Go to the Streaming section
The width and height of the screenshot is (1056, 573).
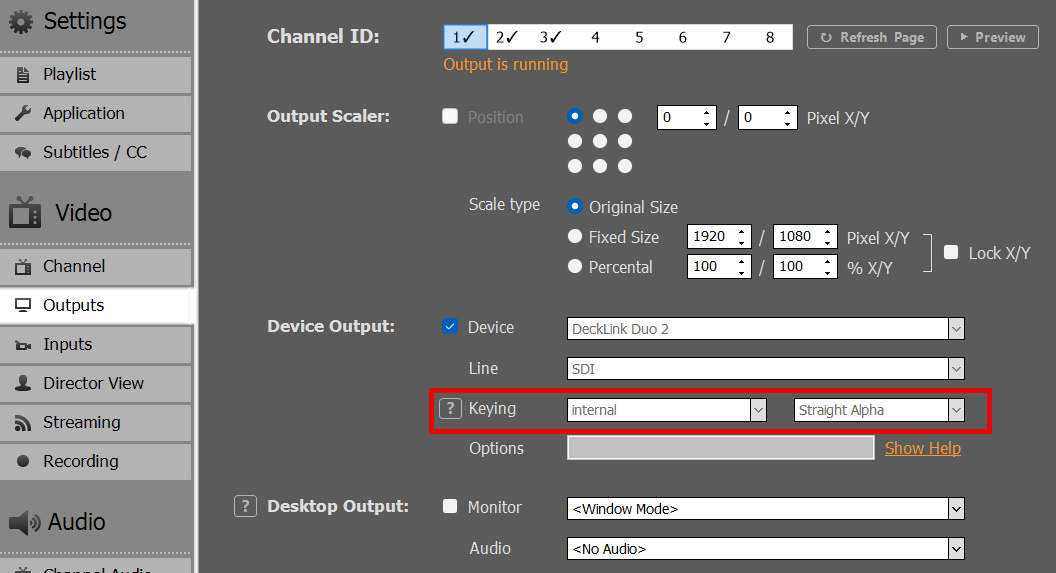point(96,422)
